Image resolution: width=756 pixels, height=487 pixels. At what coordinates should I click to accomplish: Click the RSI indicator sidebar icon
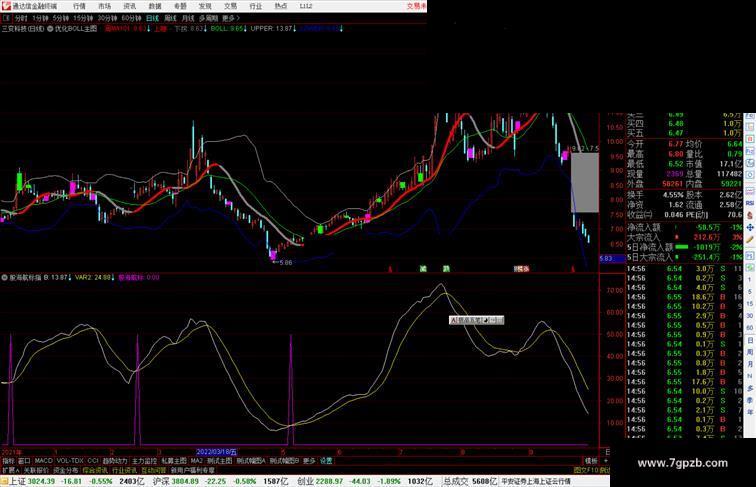coord(750,203)
